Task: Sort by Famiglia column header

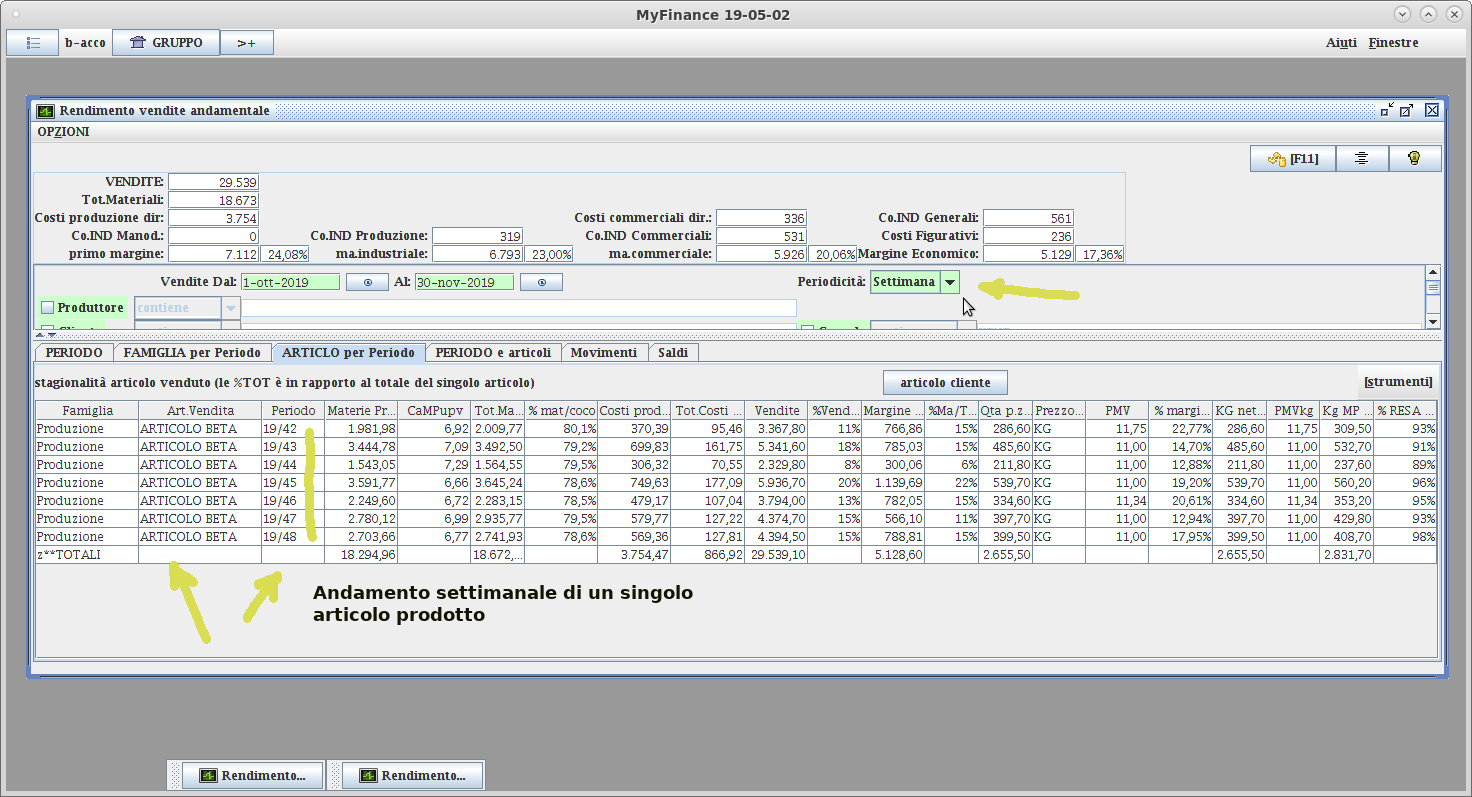Action: click(87, 411)
